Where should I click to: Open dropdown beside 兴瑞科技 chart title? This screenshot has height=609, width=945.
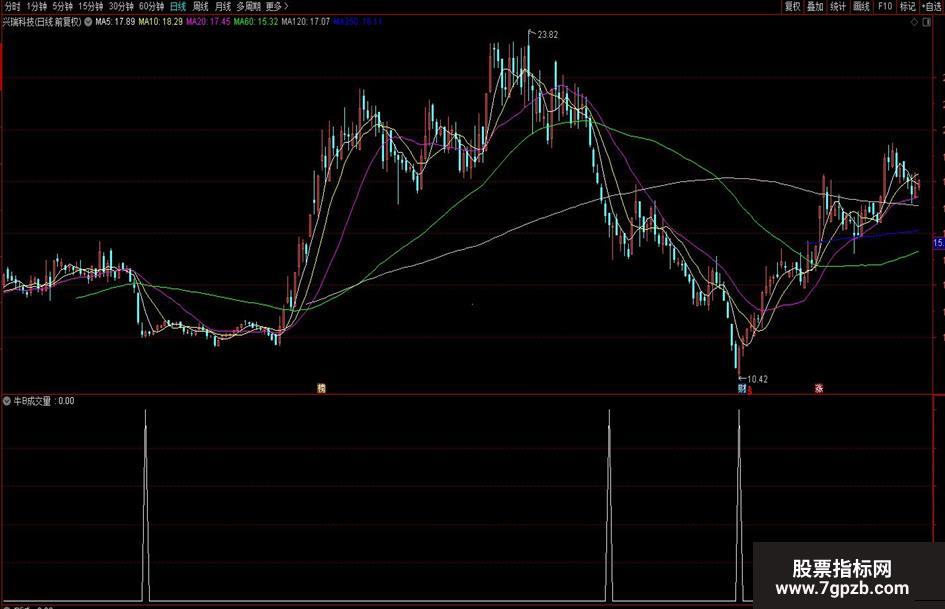[x=88, y=22]
